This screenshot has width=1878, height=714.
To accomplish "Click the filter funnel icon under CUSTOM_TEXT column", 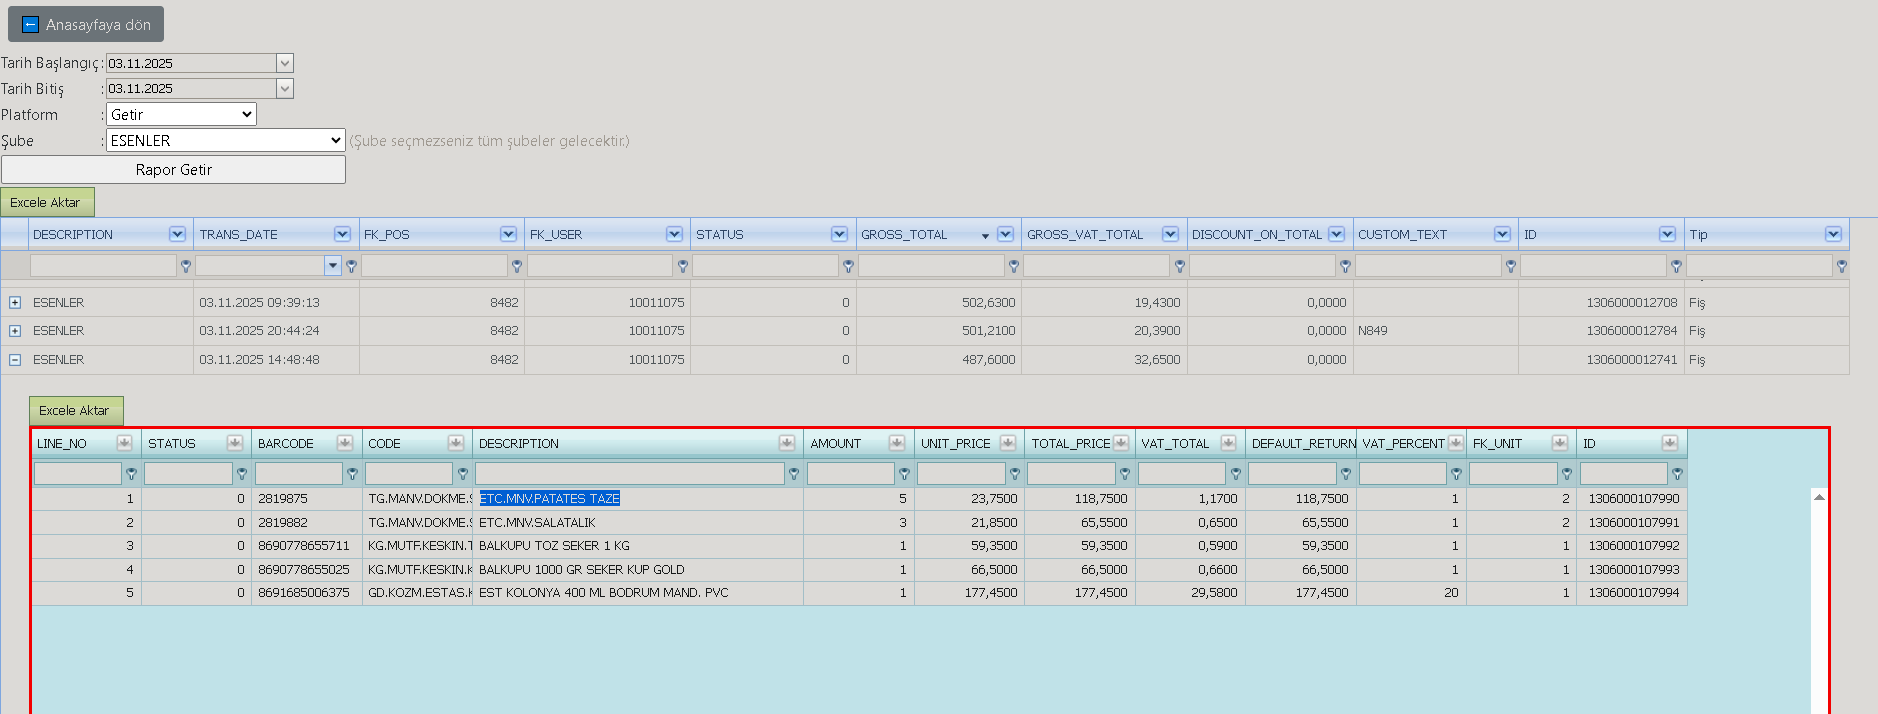I will [1510, 266].
